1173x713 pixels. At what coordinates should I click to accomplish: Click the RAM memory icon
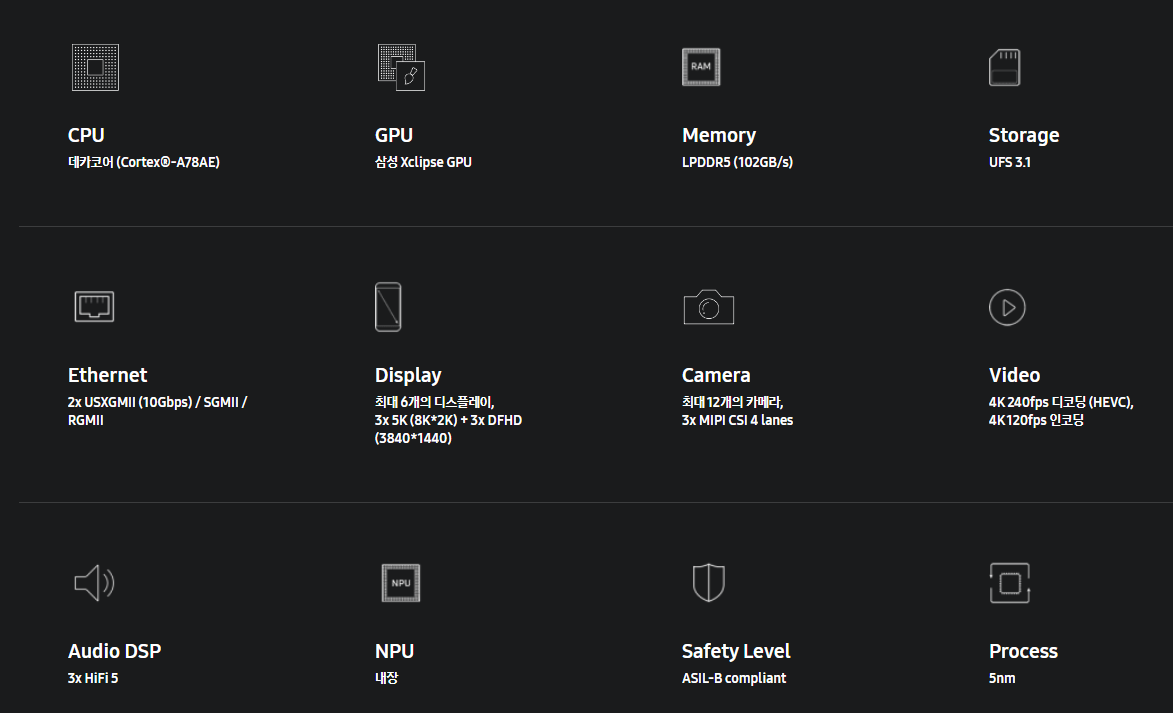(x=701, y=67)
